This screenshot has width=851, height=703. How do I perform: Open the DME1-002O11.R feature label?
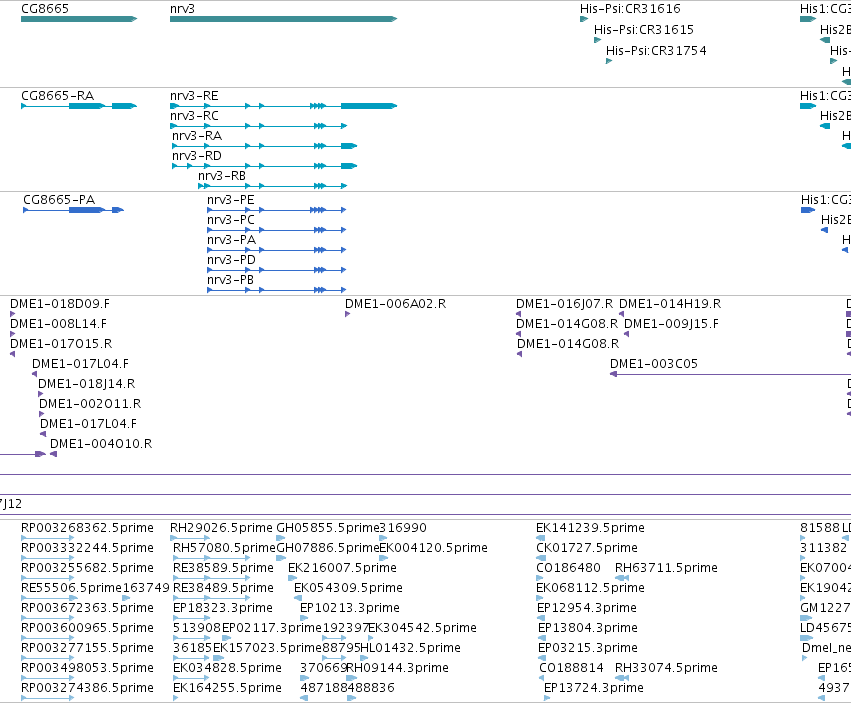[x=90, y=404]
